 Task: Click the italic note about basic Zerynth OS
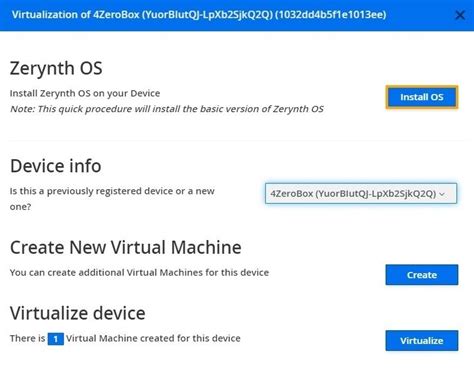click(x=167, y=109)
